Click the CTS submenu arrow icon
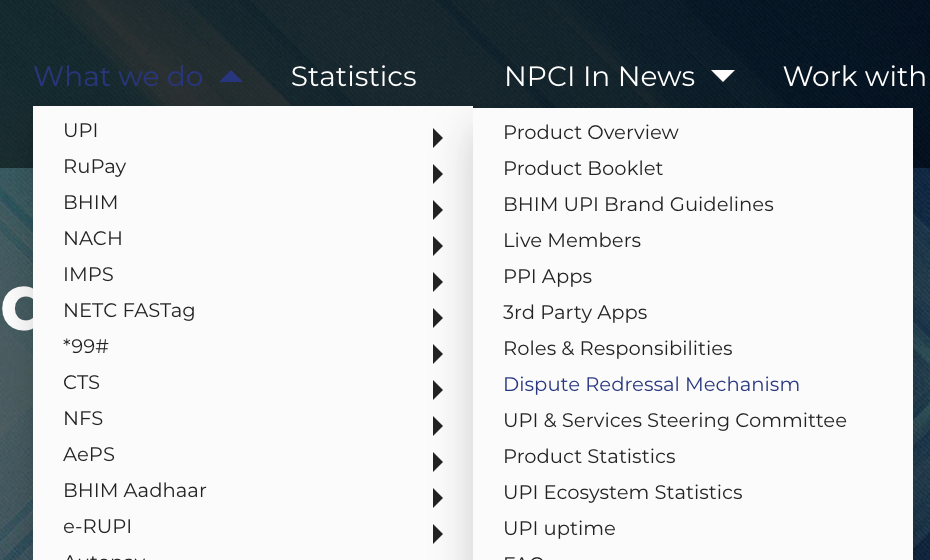This screenshot has height=560, width=930. (x=437, y=390)
